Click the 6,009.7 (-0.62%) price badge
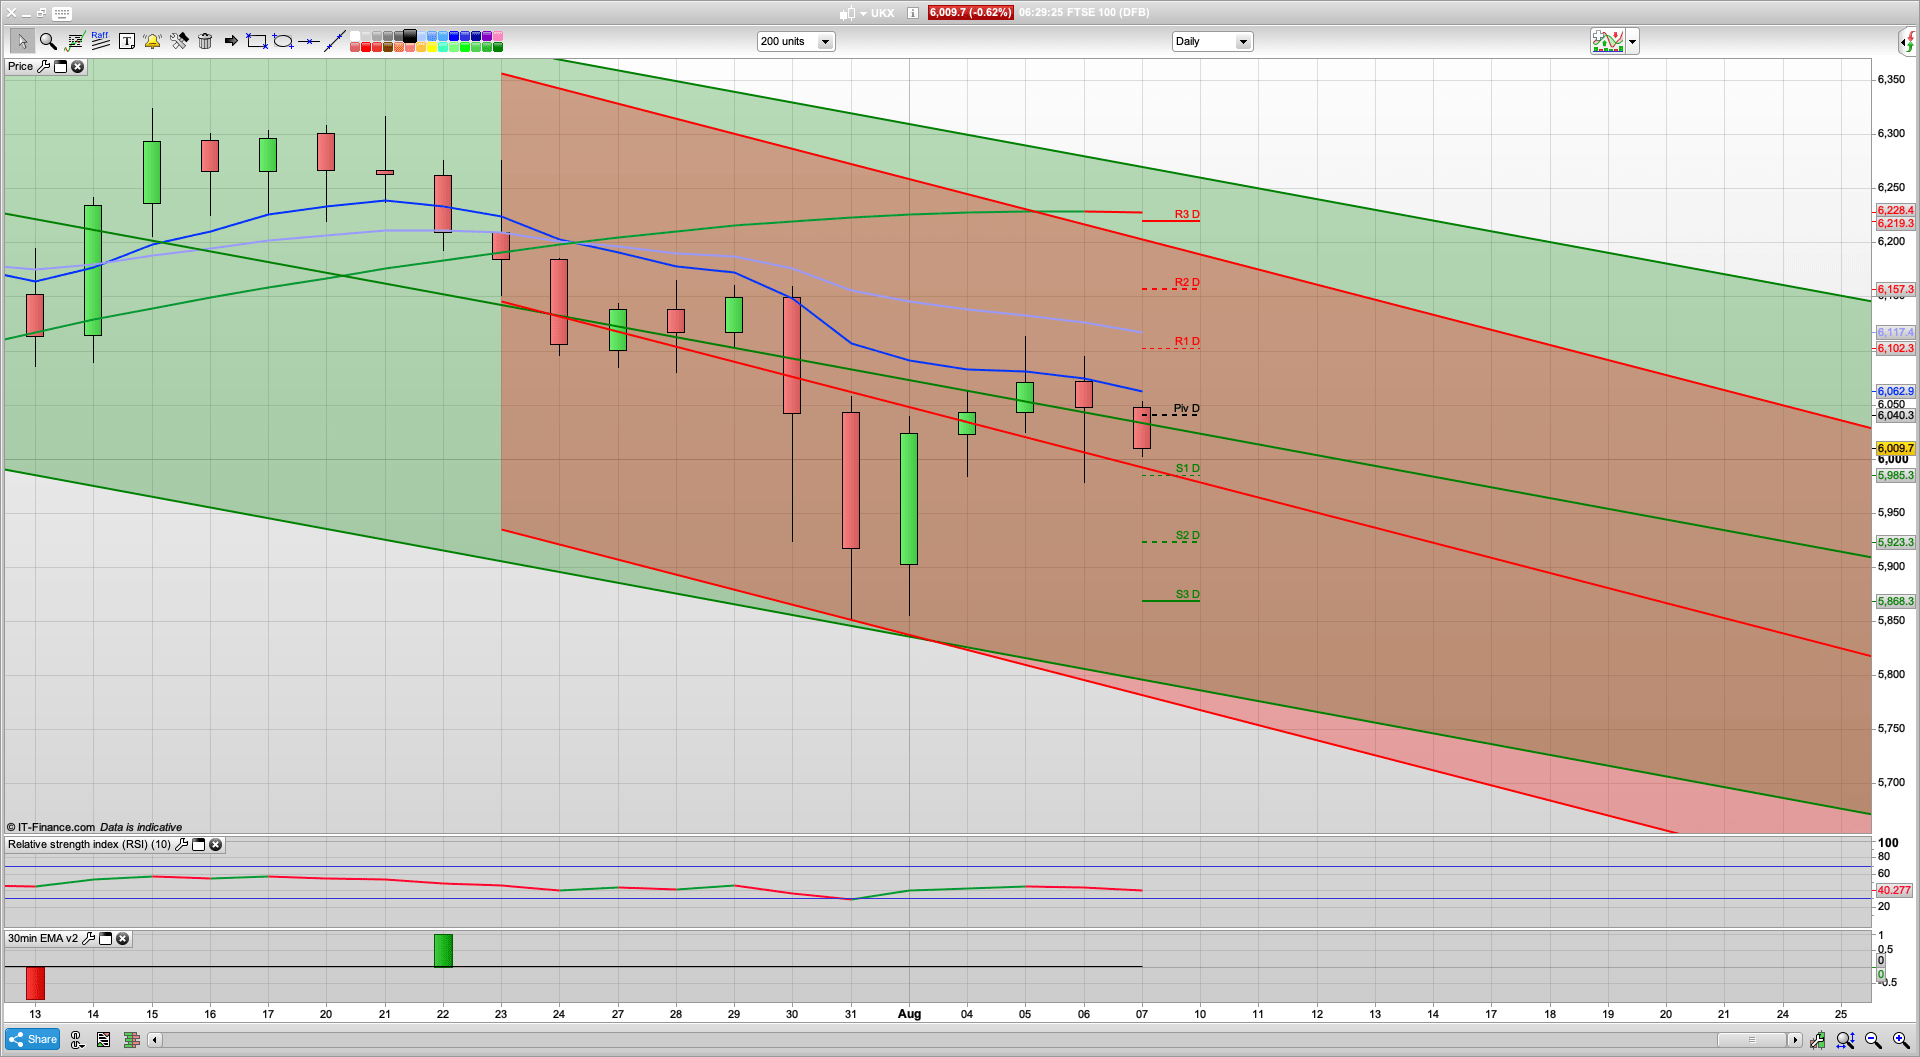Screen dimensions: 1920x1057 (x=970, y=13)
